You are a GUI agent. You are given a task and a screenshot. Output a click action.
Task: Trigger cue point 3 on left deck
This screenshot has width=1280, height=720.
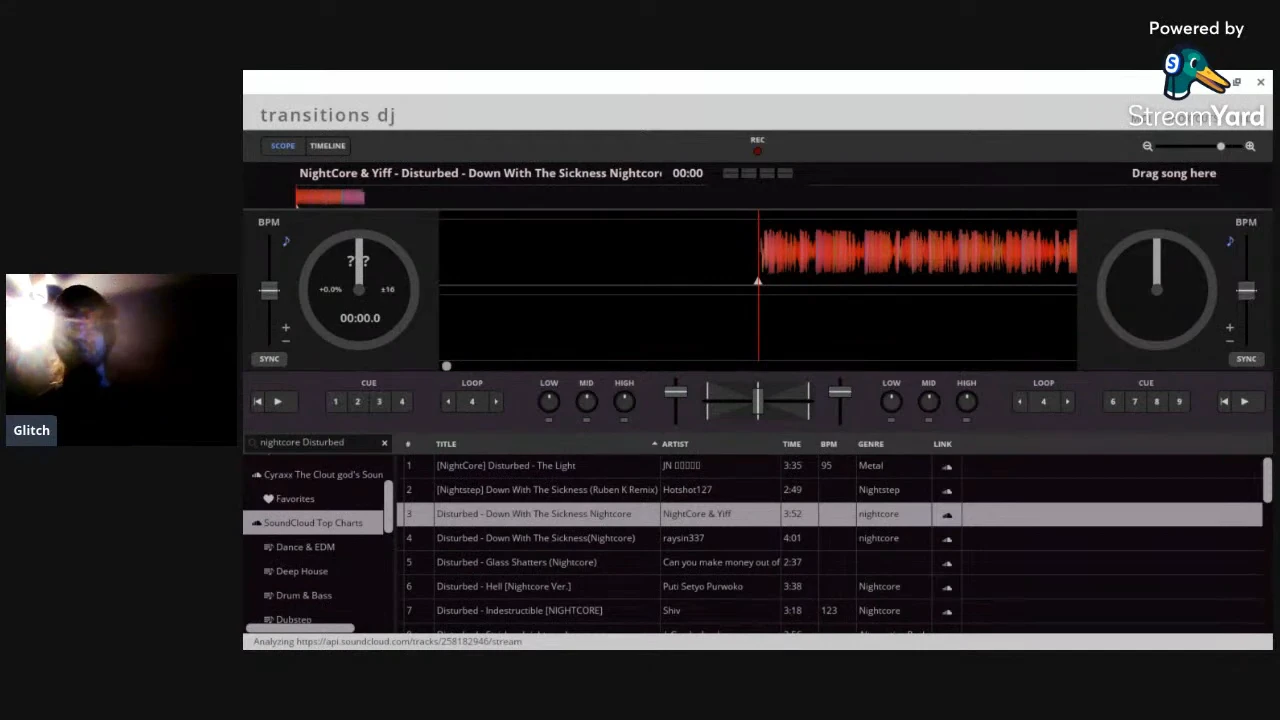379,402
